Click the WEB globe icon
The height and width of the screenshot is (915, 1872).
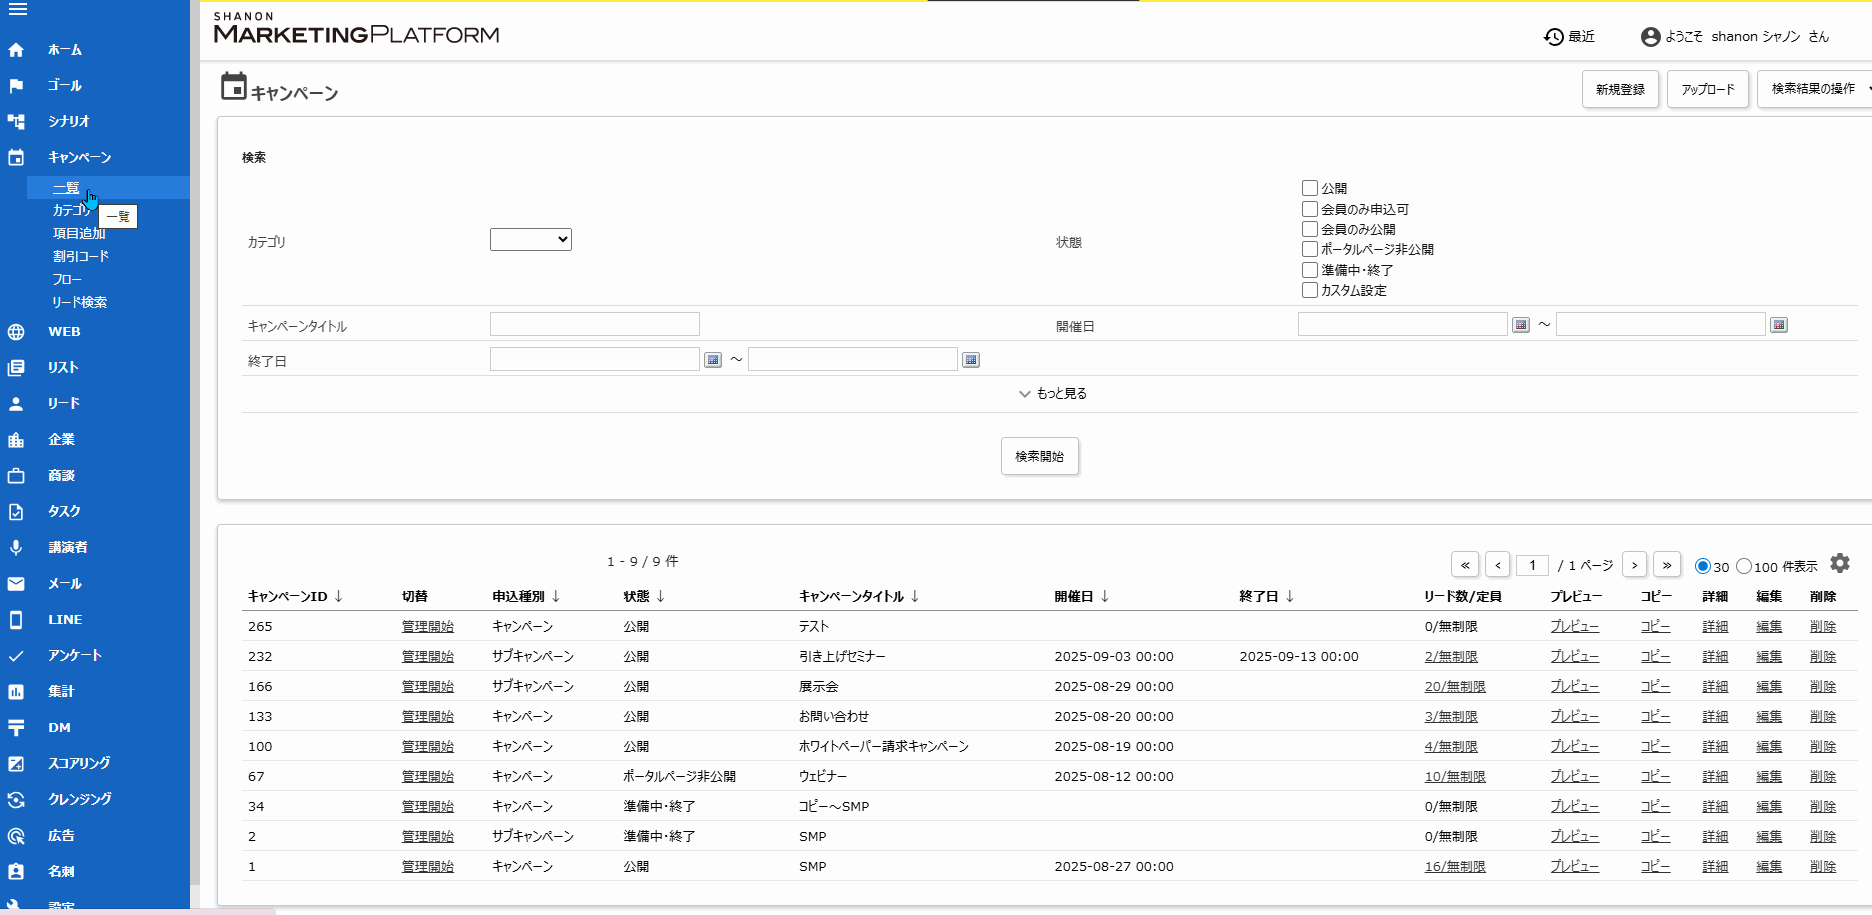point(16,332)
